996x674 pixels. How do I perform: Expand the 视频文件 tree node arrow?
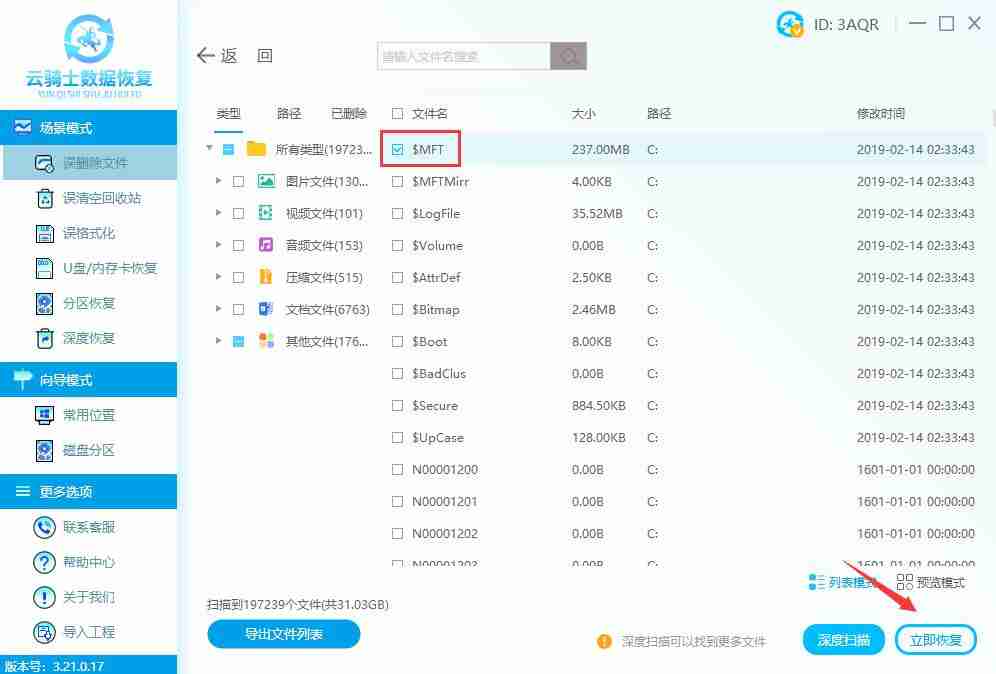[x=219, y=213]
